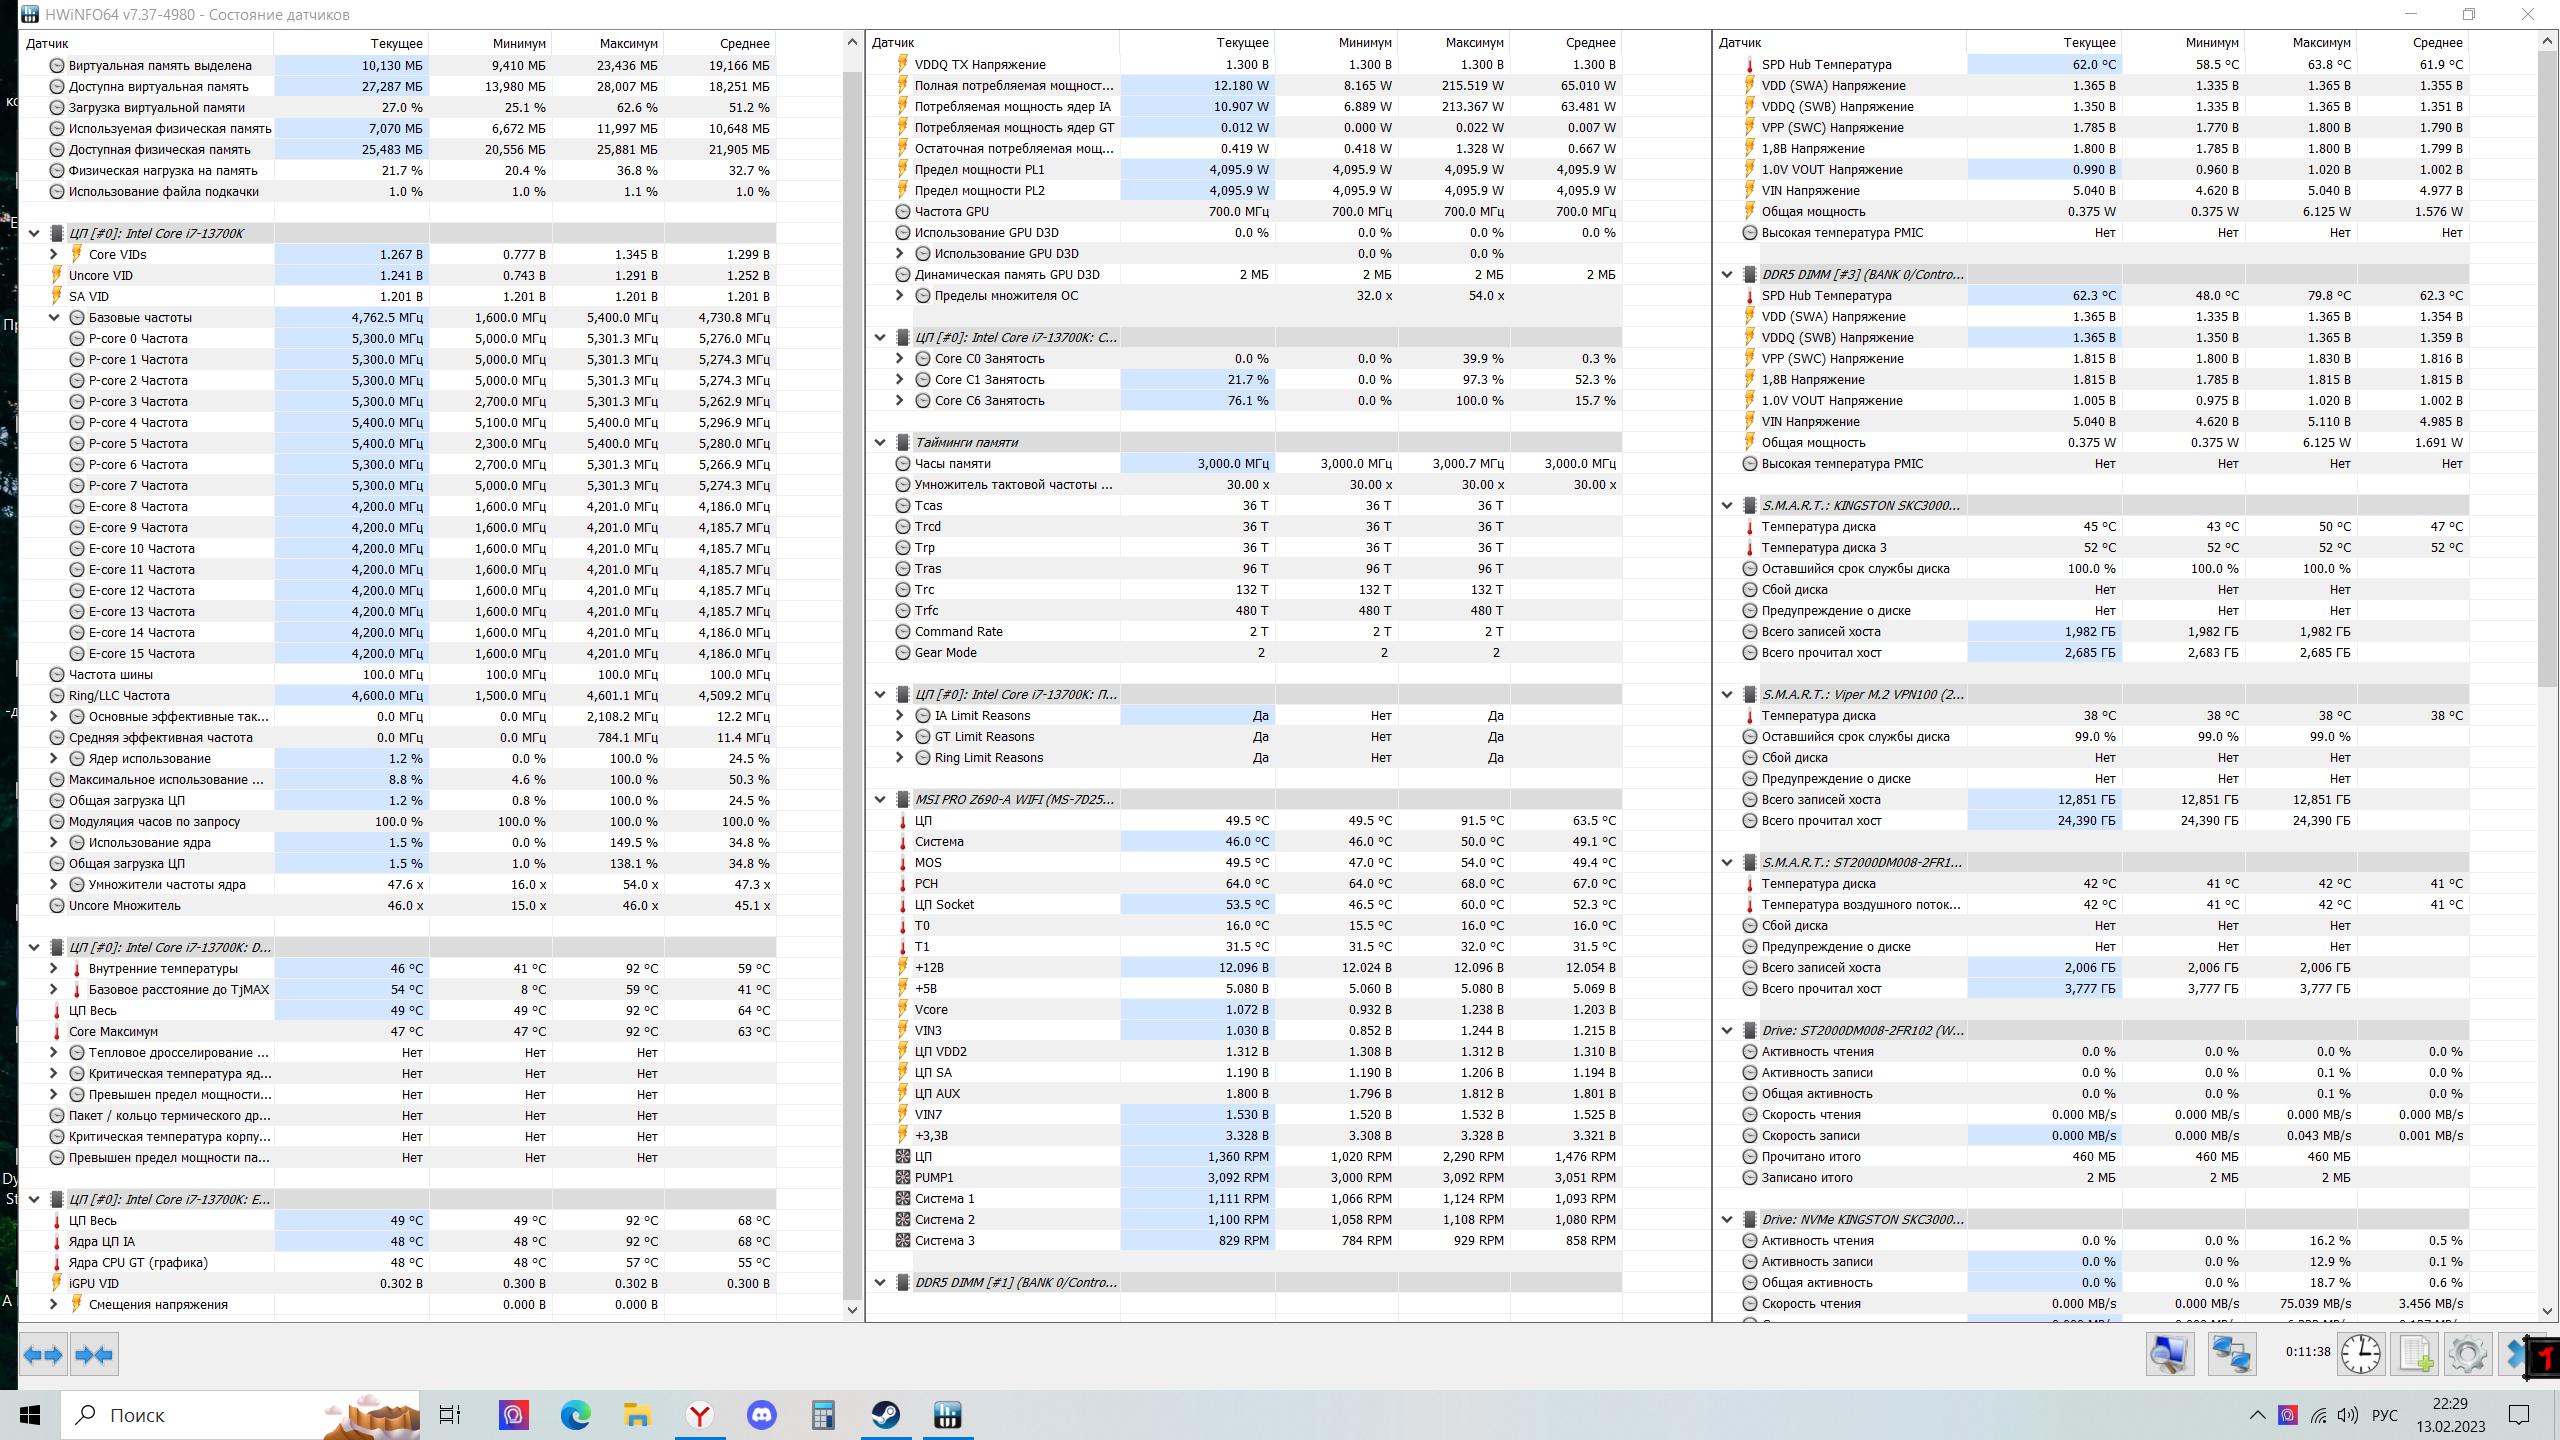Open the remote network monitoring icon
The width and height of the screenshot is (2560, 1440).
2231,1355
